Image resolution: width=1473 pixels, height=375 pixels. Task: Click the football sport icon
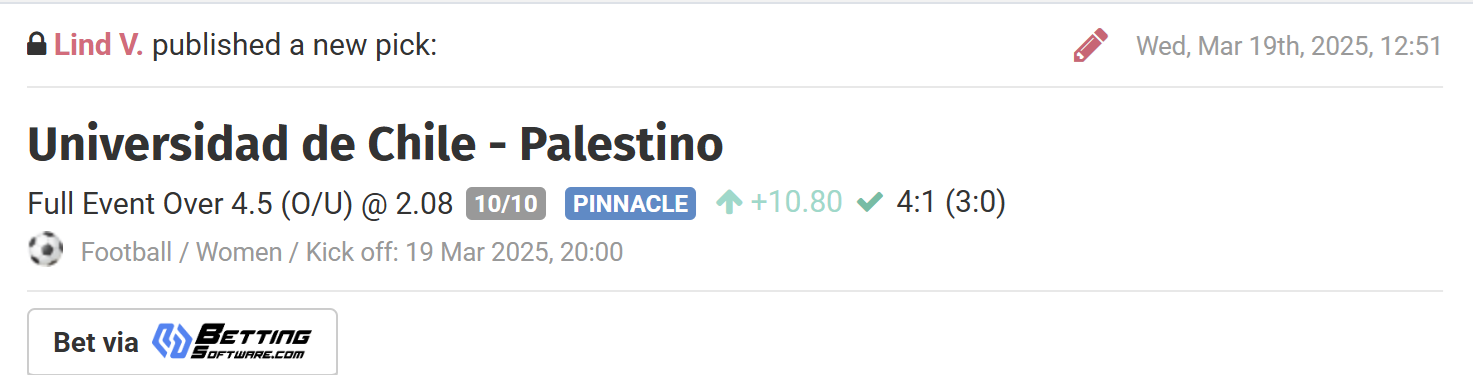pyautogui.click(x=46, y=250)
